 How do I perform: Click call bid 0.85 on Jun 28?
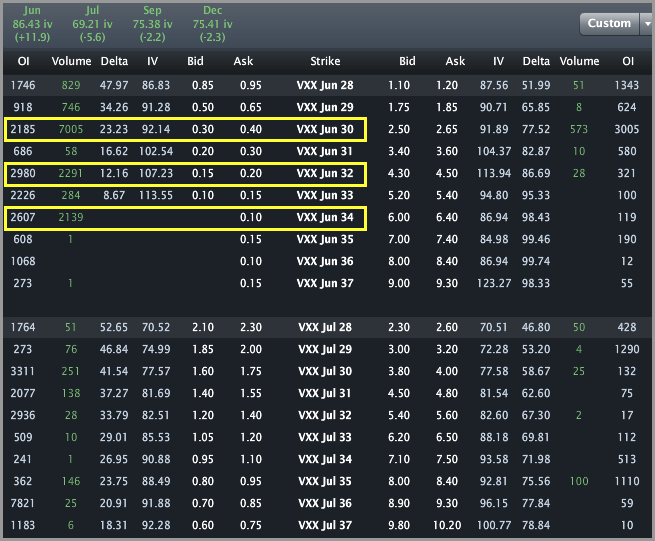(x=203, y=85)
